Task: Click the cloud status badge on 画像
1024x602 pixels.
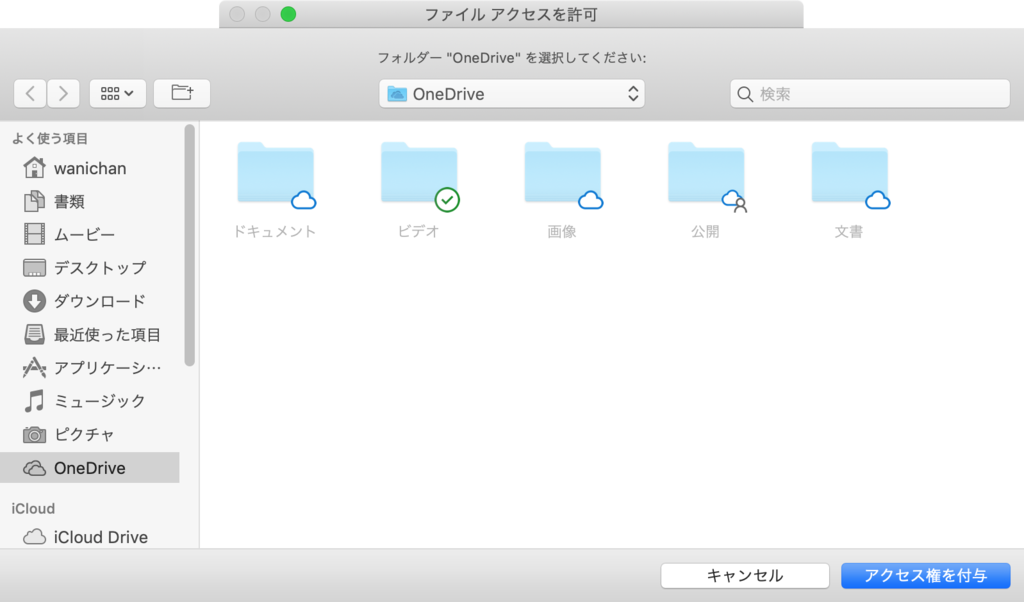Action: click(x=591, y=200)
